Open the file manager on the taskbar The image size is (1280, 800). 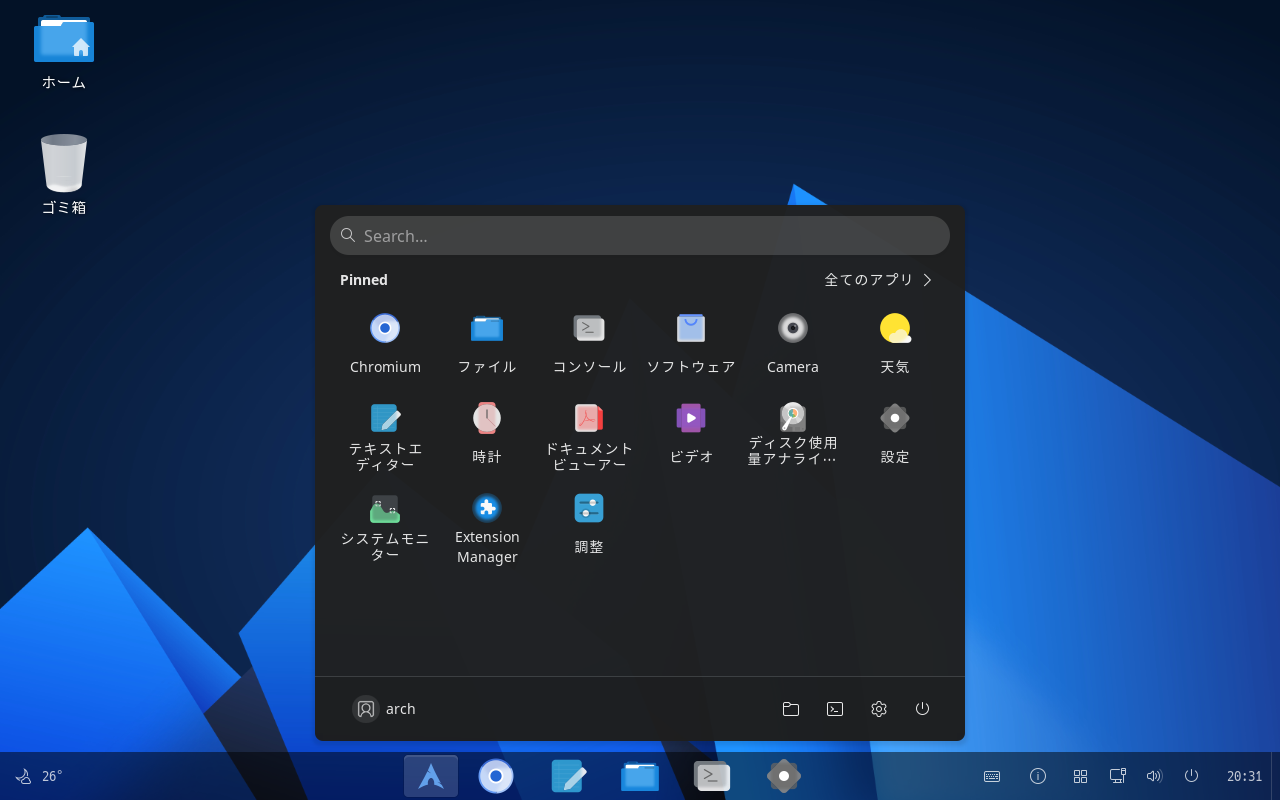coord(640,776)
